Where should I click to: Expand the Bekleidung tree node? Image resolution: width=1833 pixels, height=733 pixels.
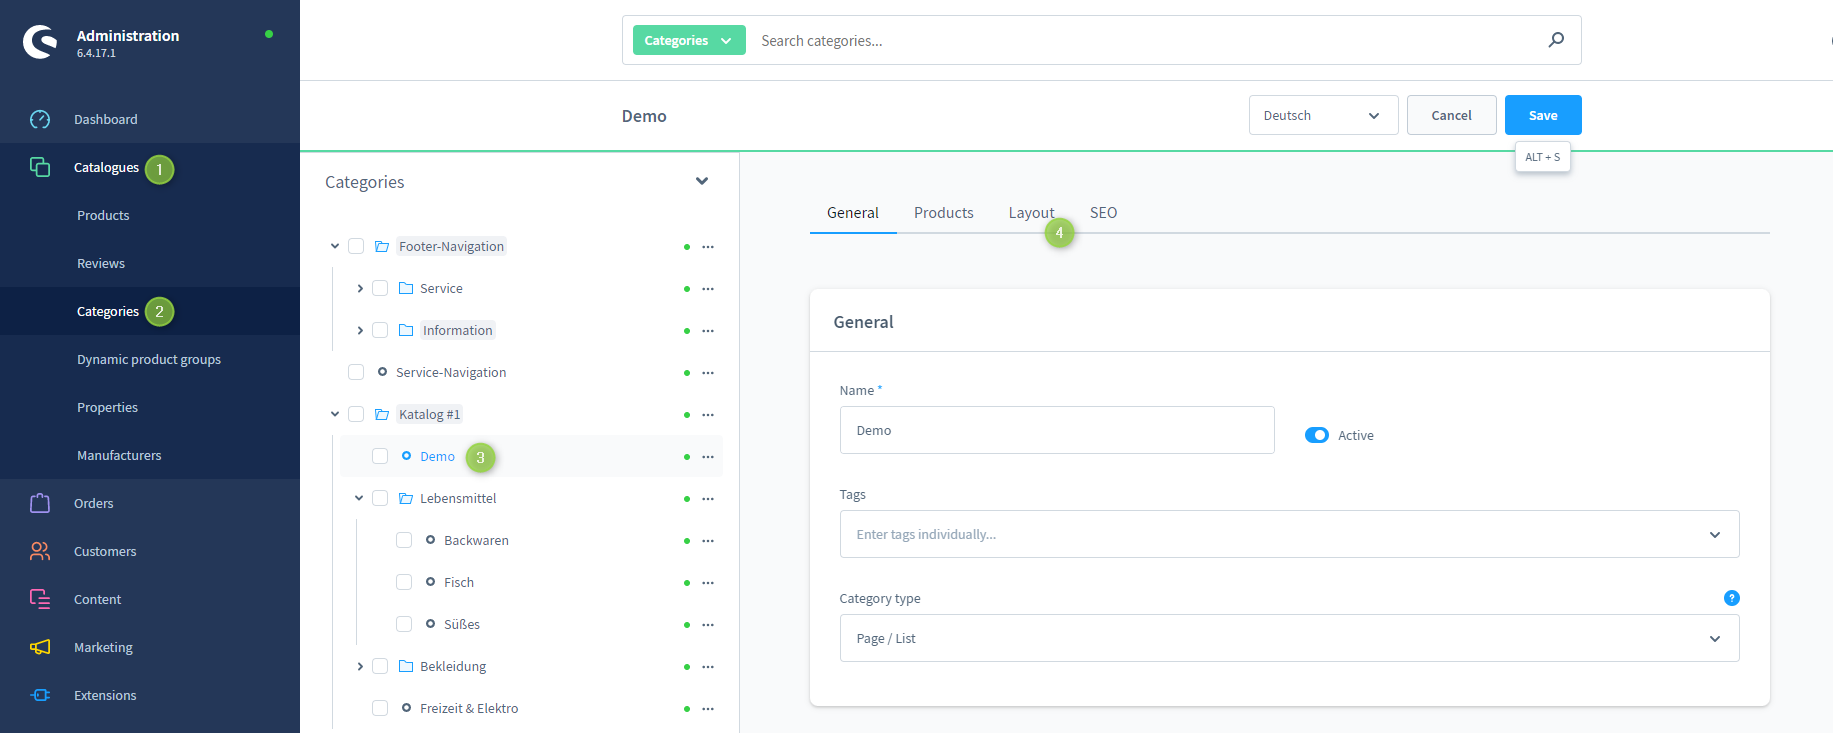point(360,666)
